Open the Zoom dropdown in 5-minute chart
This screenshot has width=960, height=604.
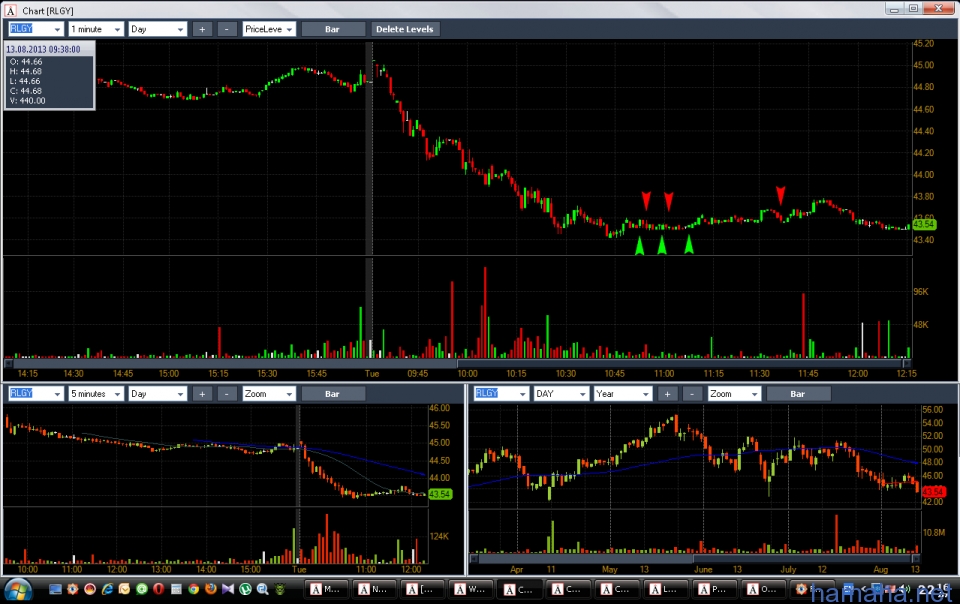[x=289, y=394]
